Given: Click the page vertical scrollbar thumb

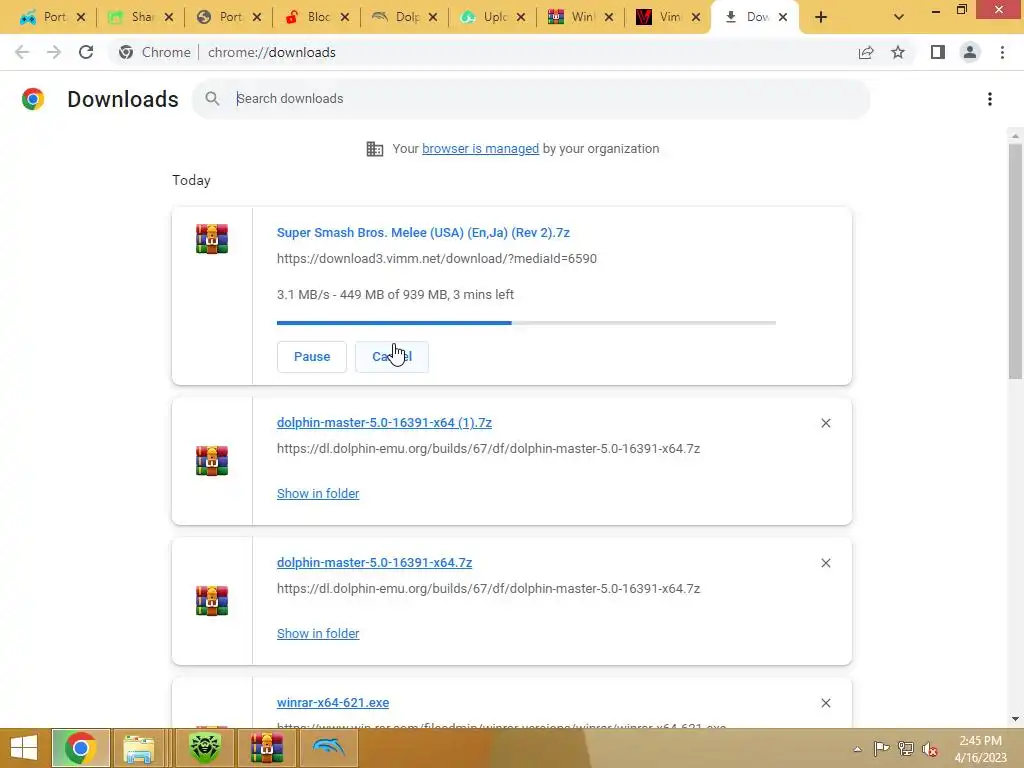Looking at the screenshot, I should point(1015,261).
